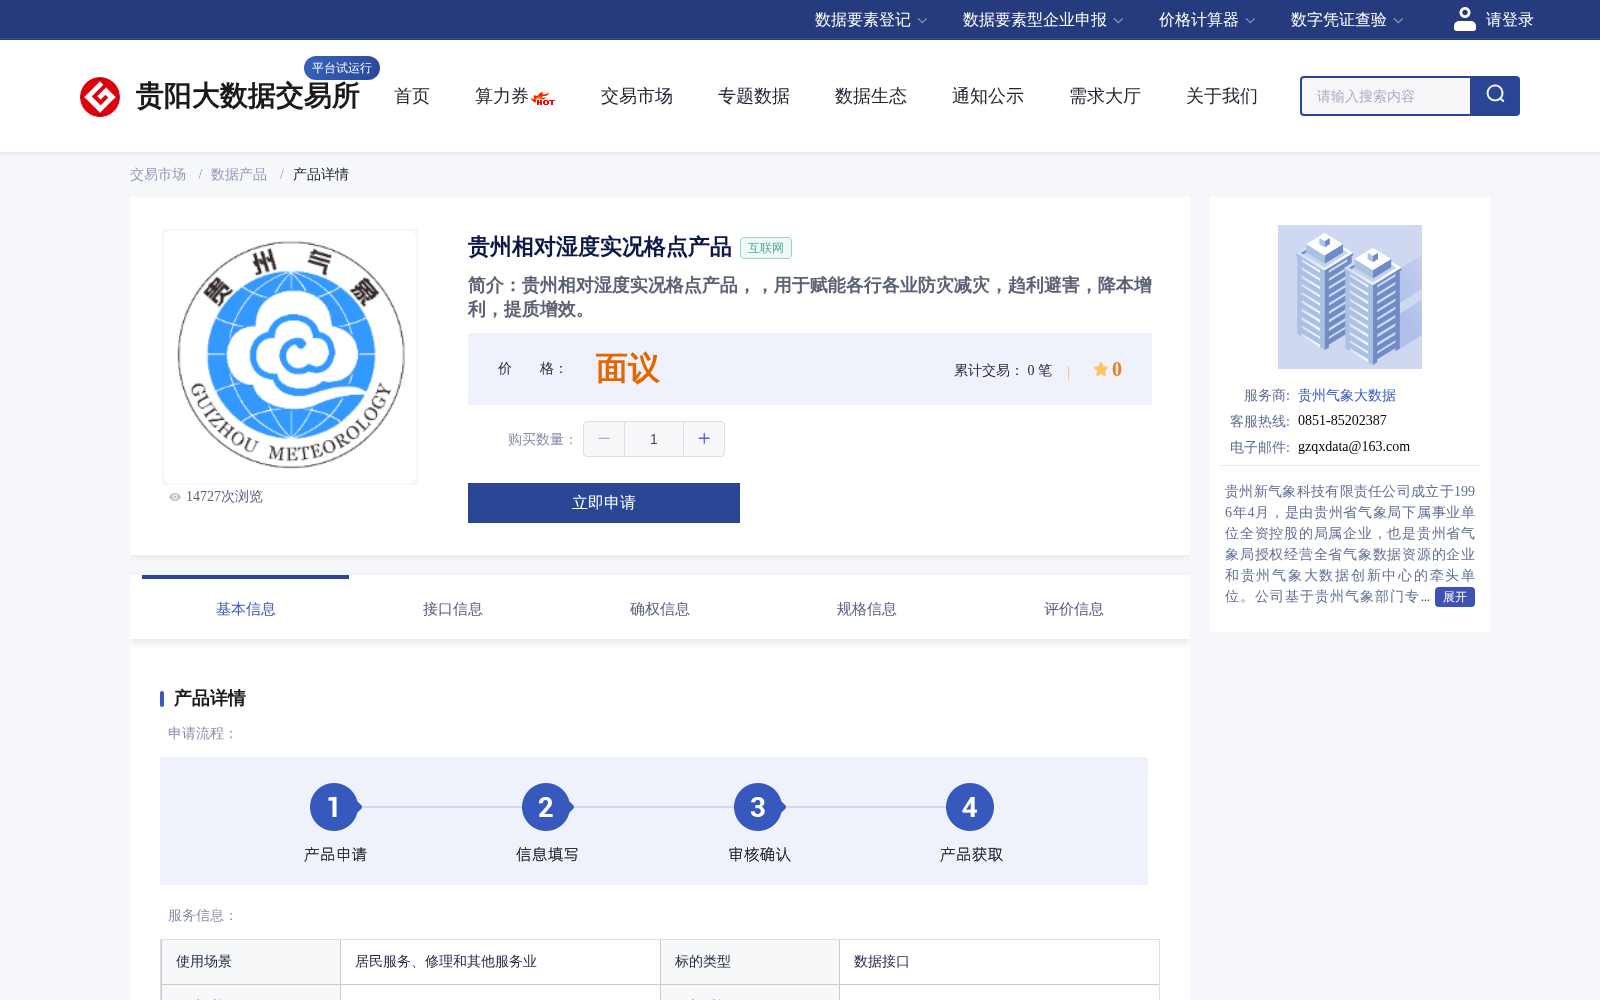Switch to the 确权信息 tab
This screenshot has width=1600, height=1000.
click(660, 609)
